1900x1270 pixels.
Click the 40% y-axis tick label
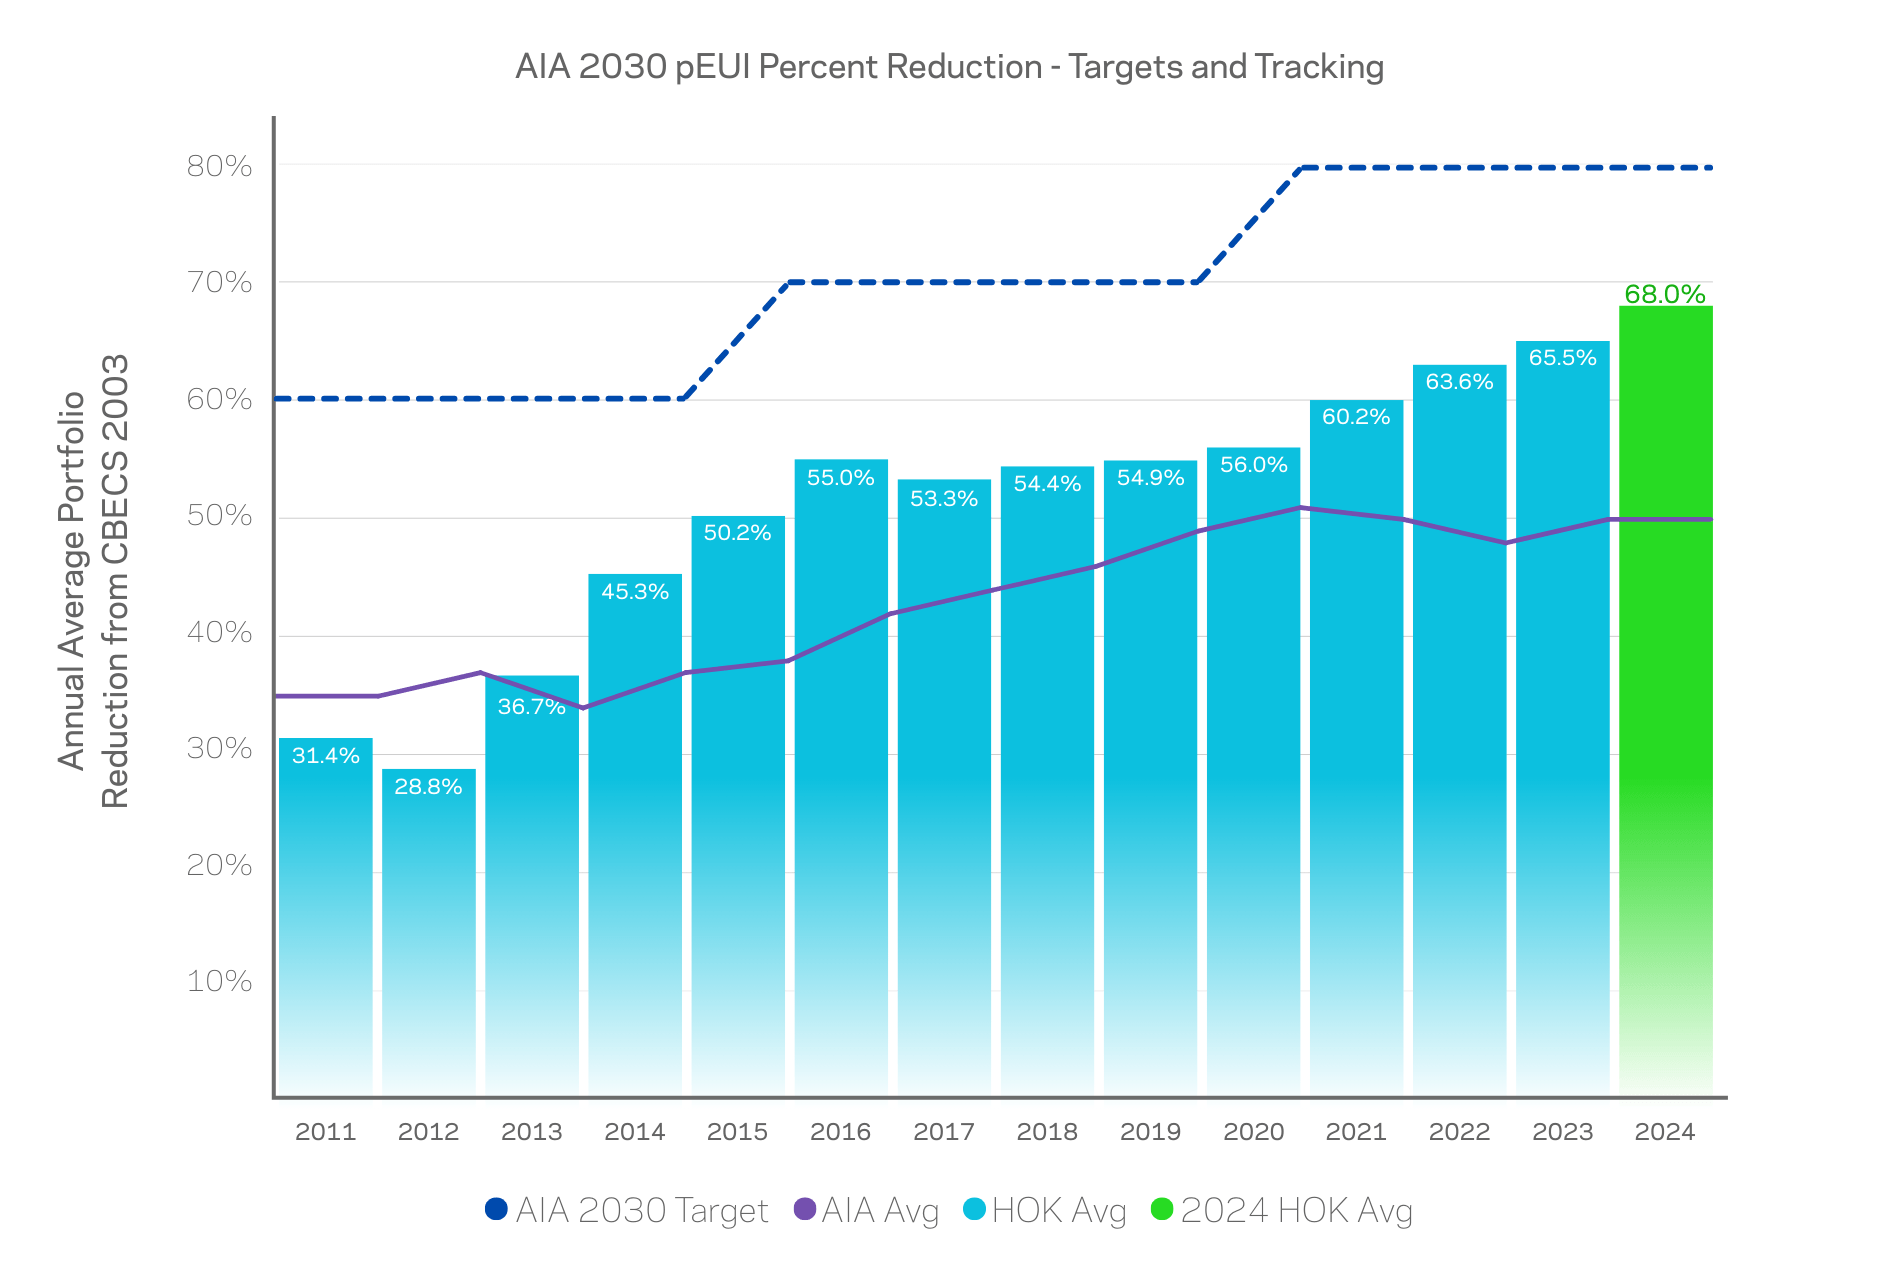(220, 632)
